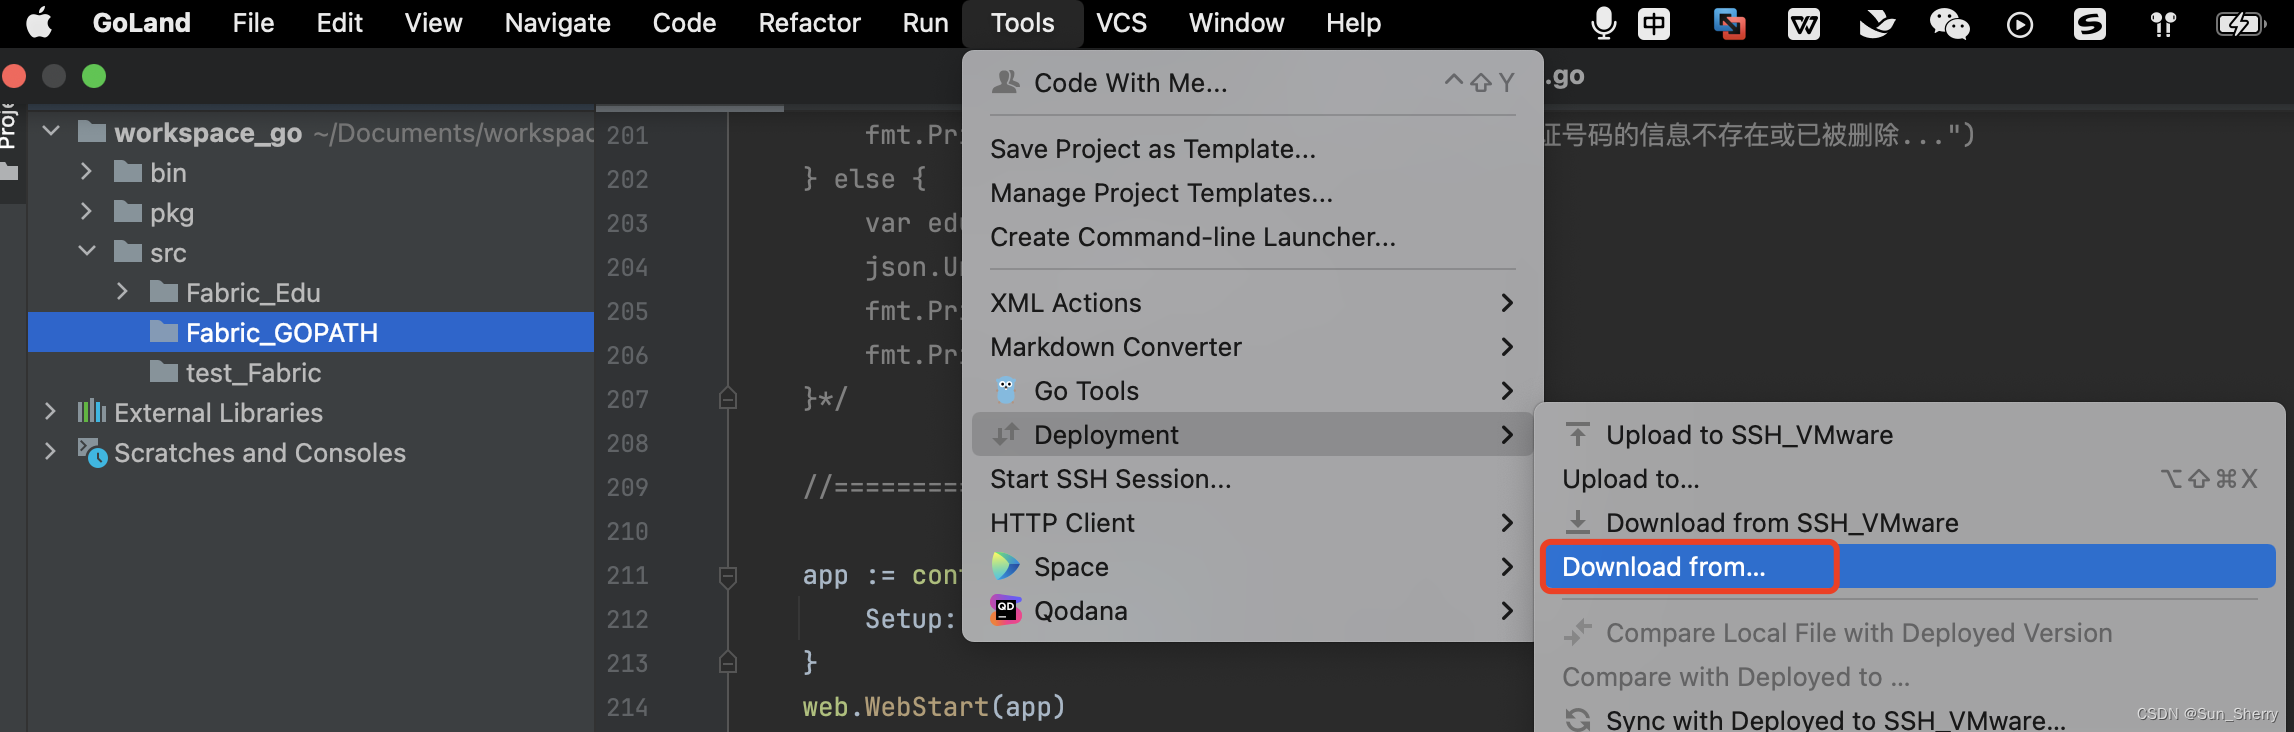This screenshot has height=732, width=2294.
Task: Click the microphone icon in menu bar
Action: click(1603, 23)
